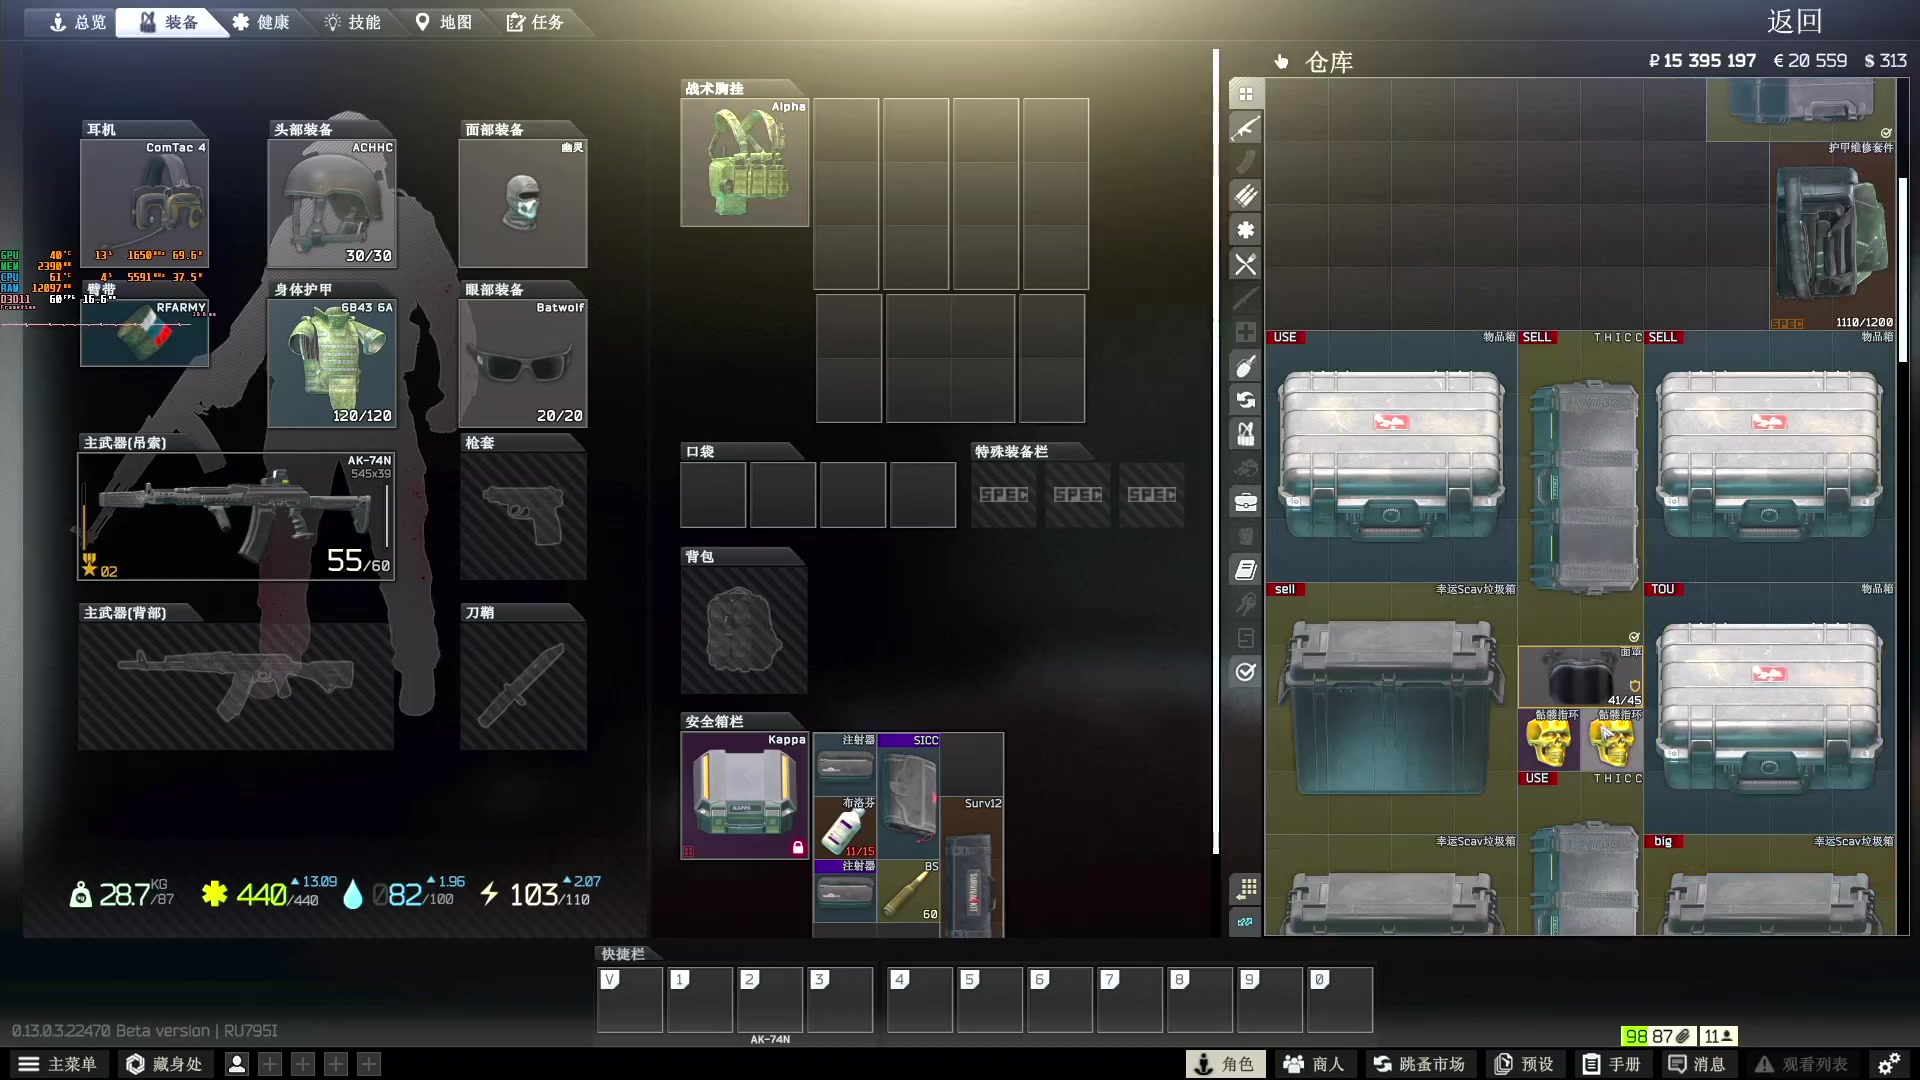Filter stash by weapons rifle icon
Viewport: 1920px width, 1080px height.
pos(1245,128)
